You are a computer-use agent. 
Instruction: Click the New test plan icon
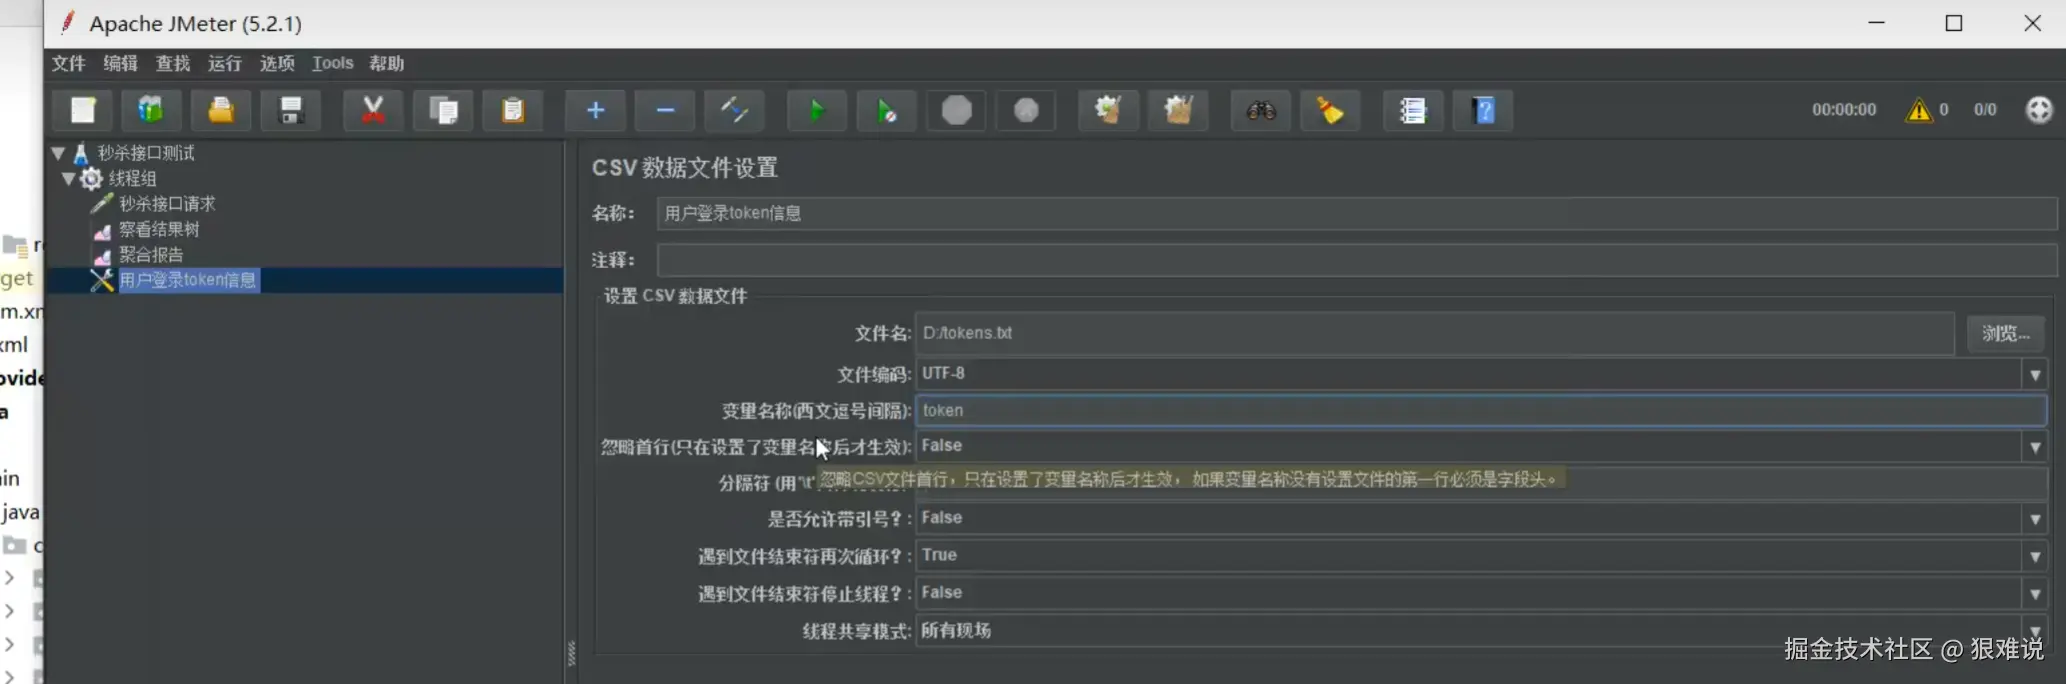point(83,110)
